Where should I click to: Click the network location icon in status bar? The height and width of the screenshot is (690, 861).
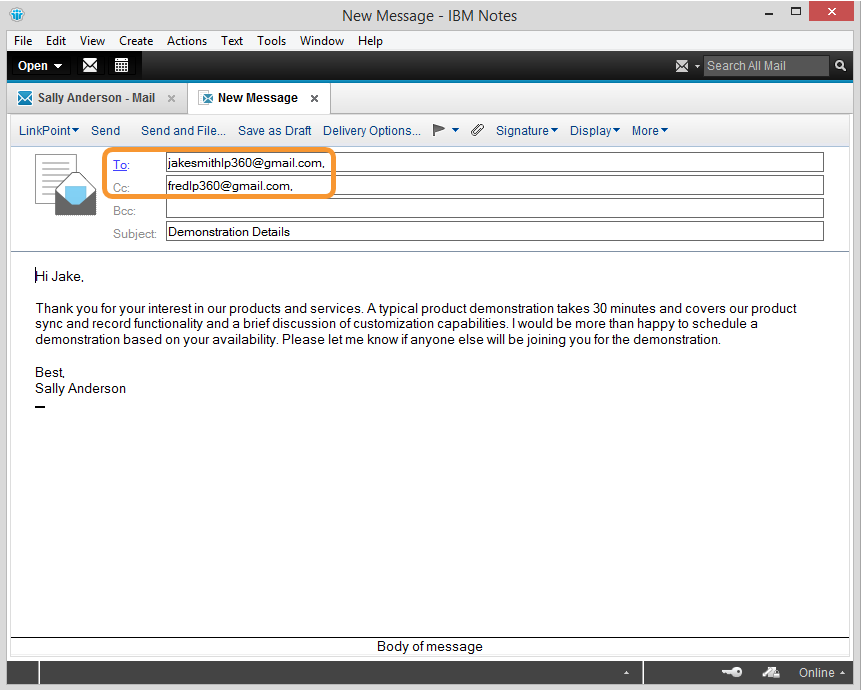pyautogui.click(x=771, y=673)
